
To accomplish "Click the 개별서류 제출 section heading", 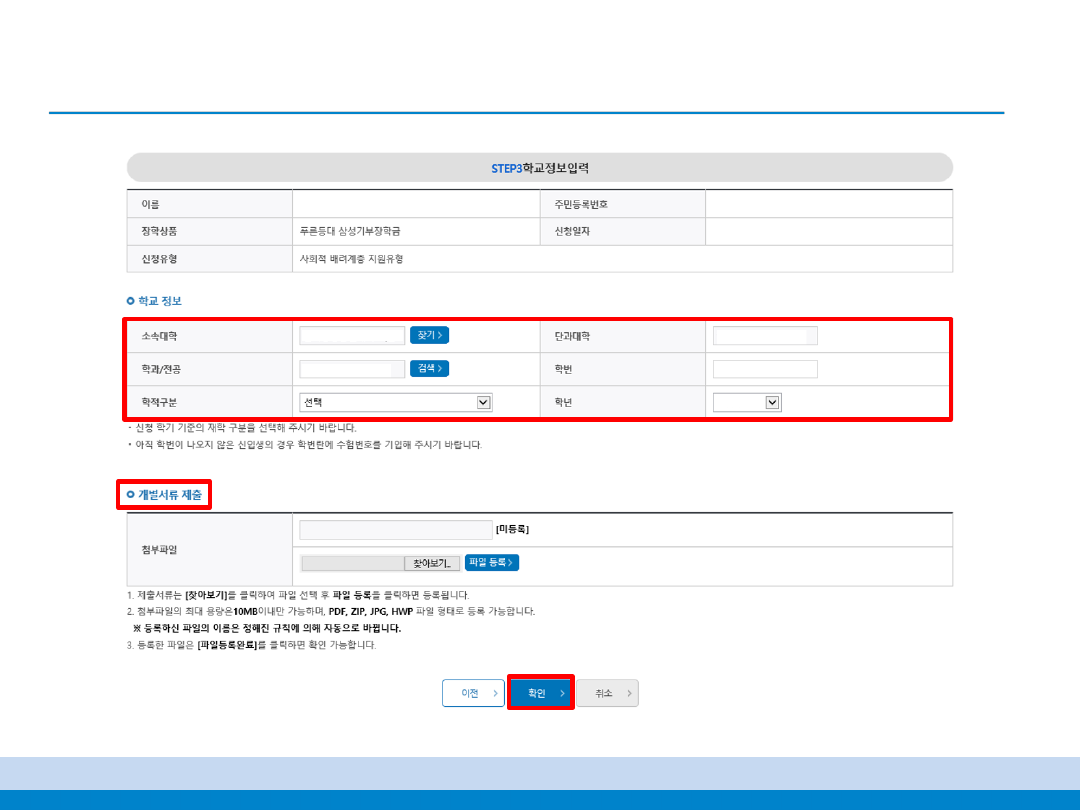I will click(x=169, y=495).
